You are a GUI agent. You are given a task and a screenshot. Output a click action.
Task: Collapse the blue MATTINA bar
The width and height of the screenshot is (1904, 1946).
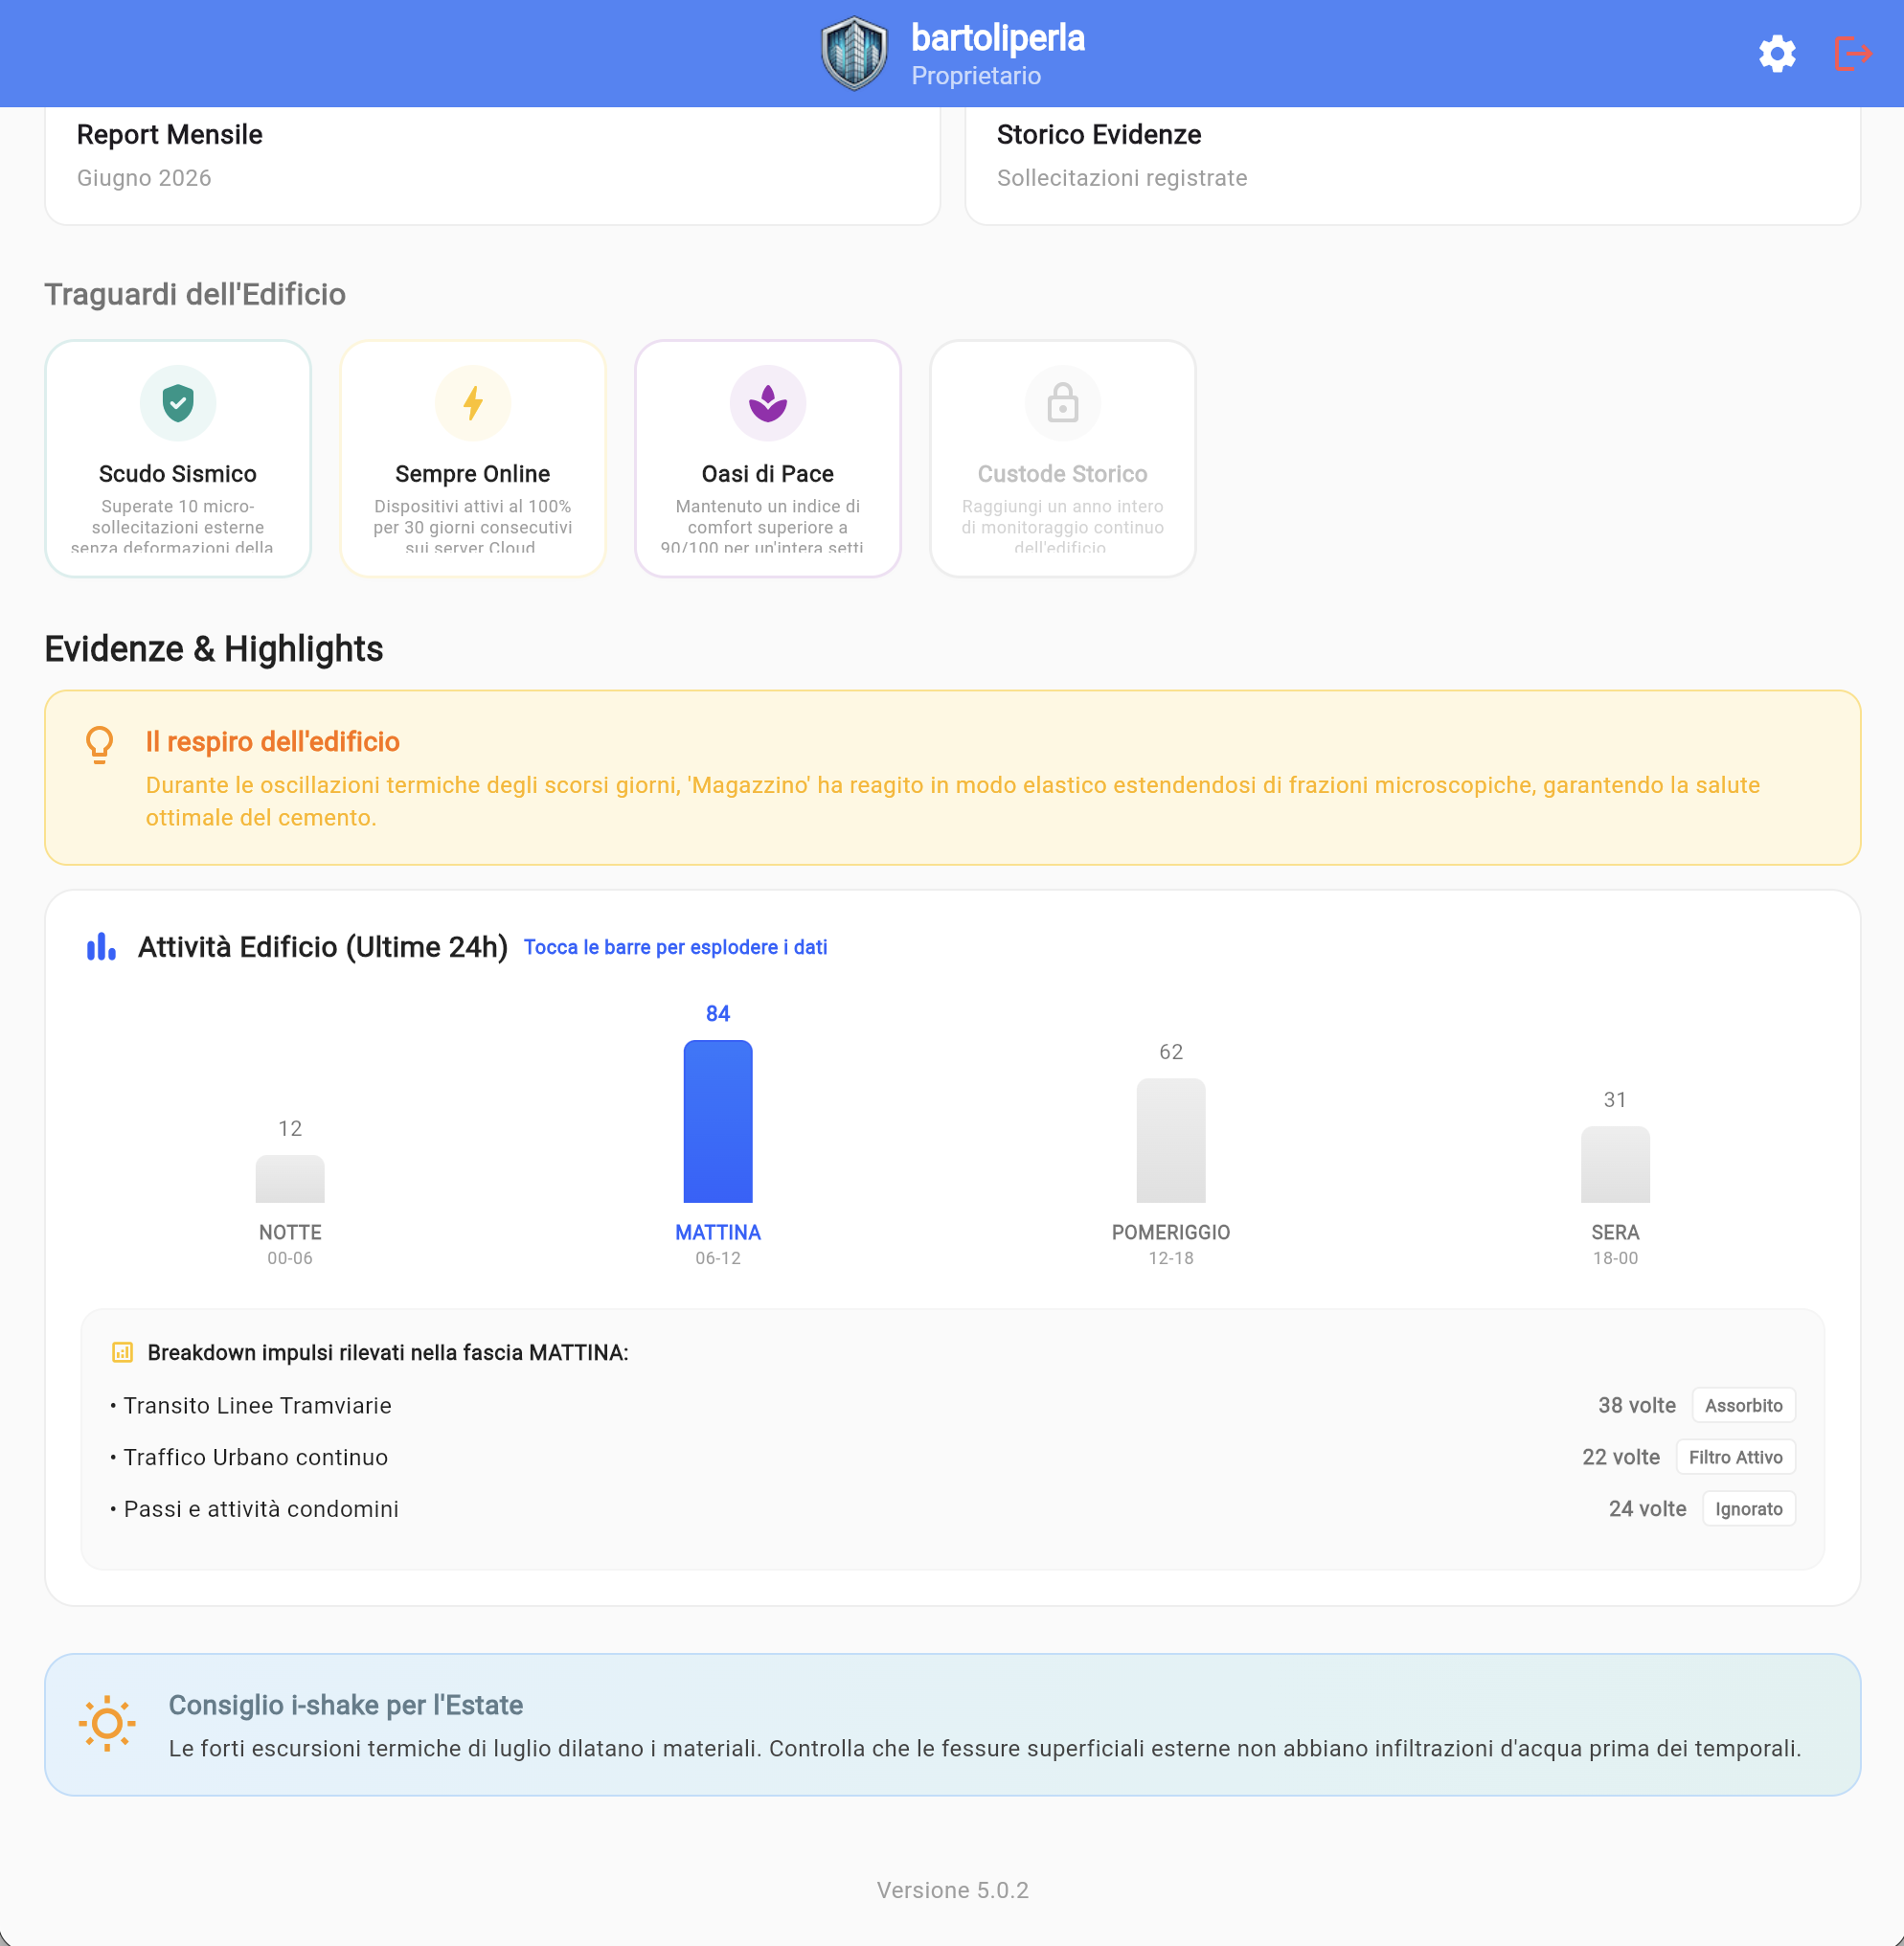718,1121
